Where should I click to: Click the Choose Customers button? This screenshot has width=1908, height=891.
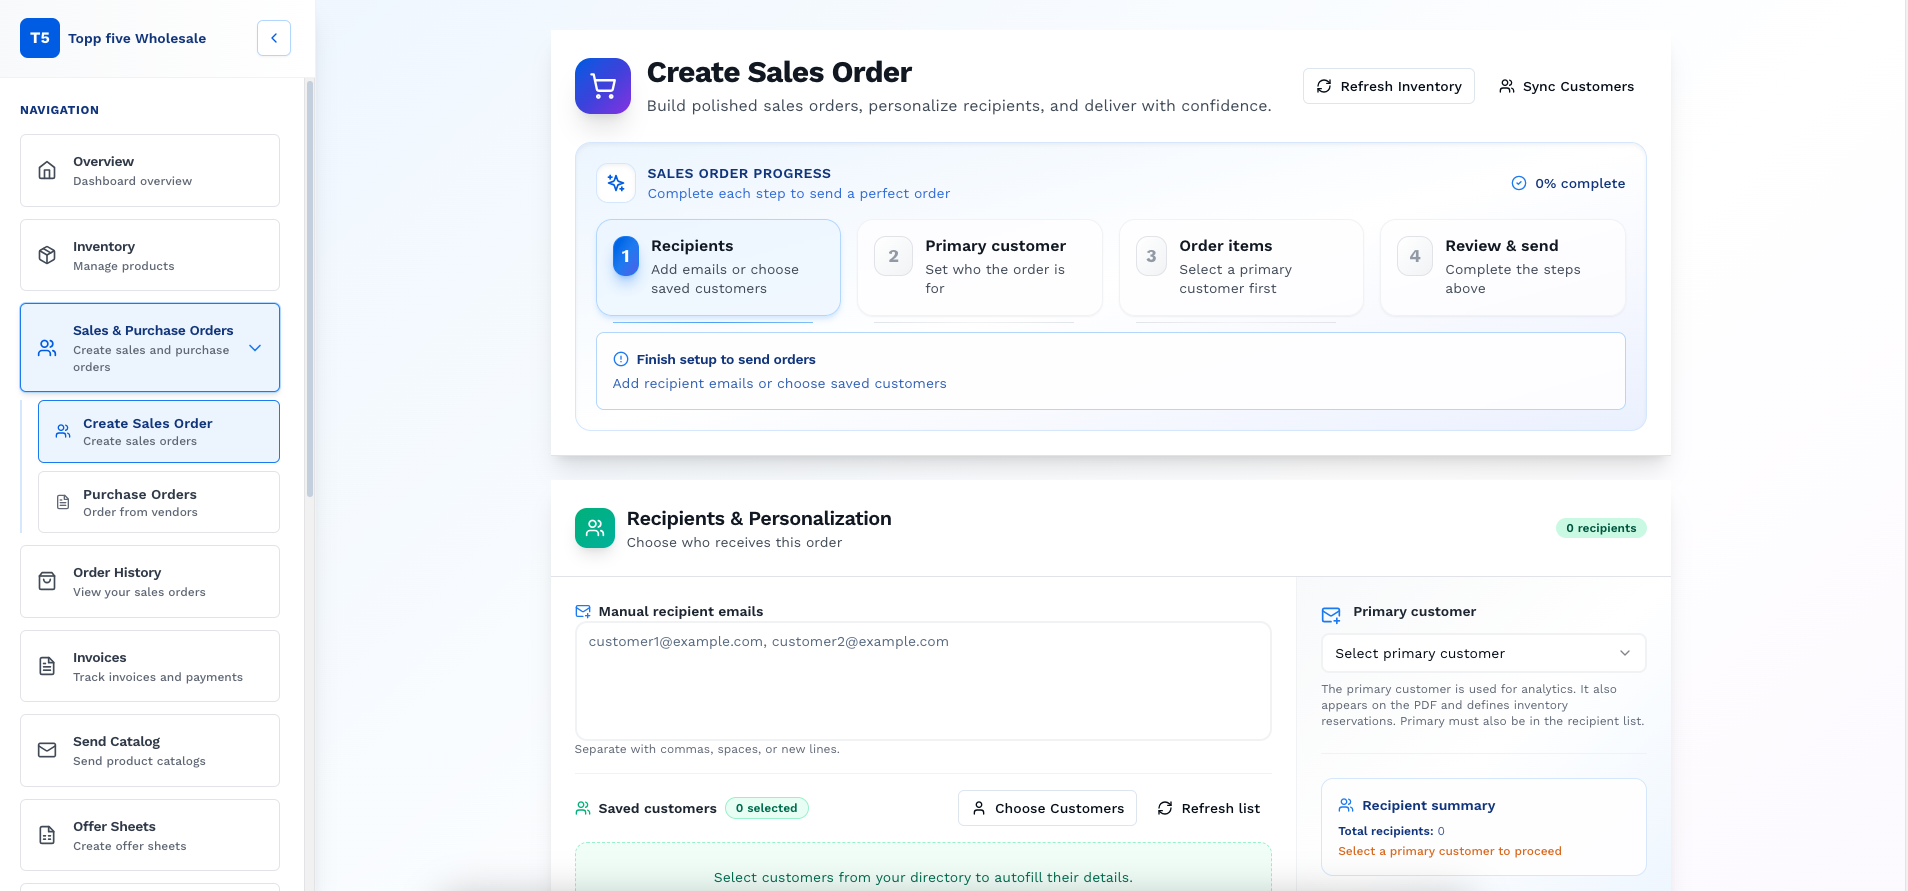pyautogui.click(x=1047, y=808)
